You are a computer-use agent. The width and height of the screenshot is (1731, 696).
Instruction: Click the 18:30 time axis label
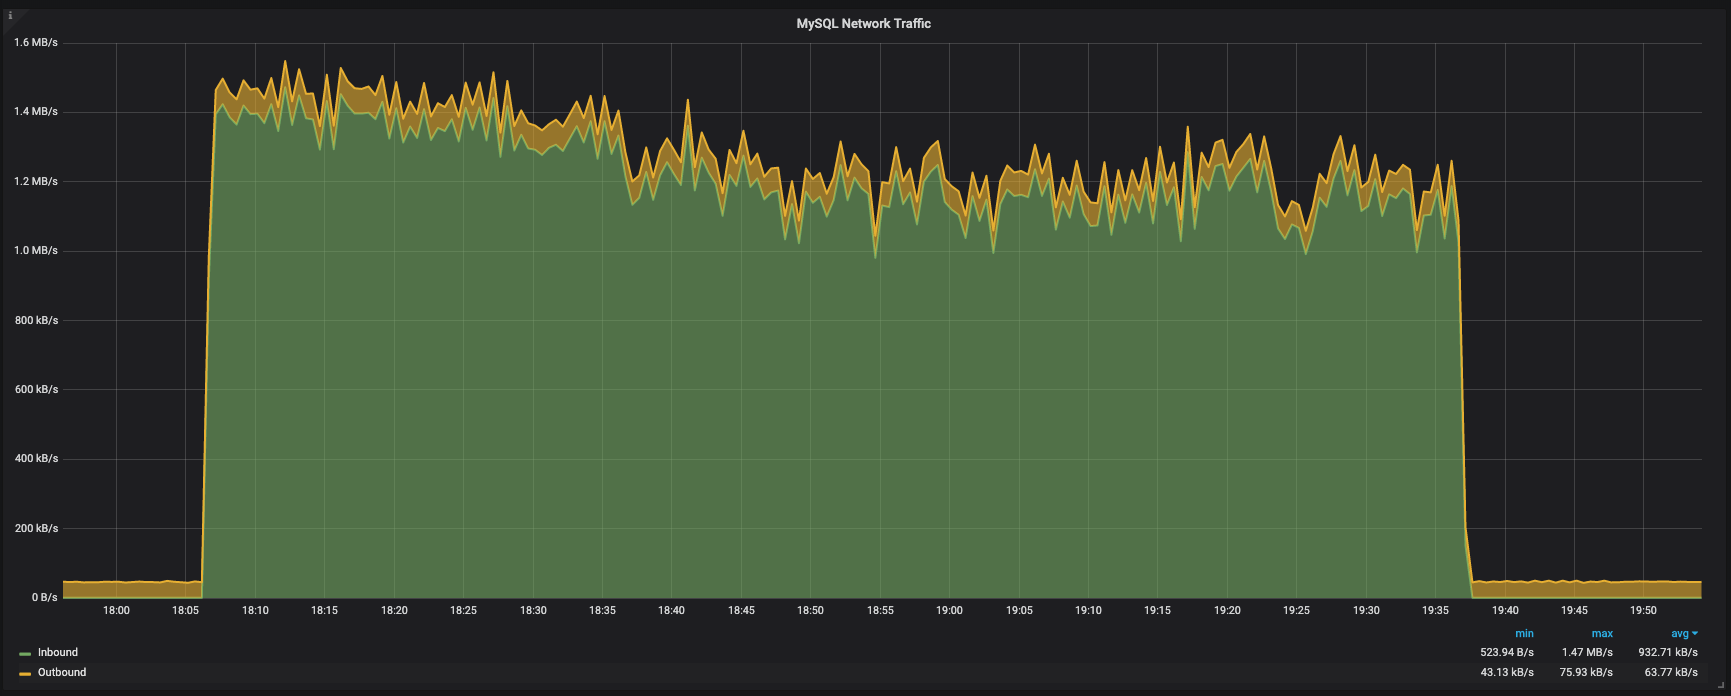click(533, 611)
